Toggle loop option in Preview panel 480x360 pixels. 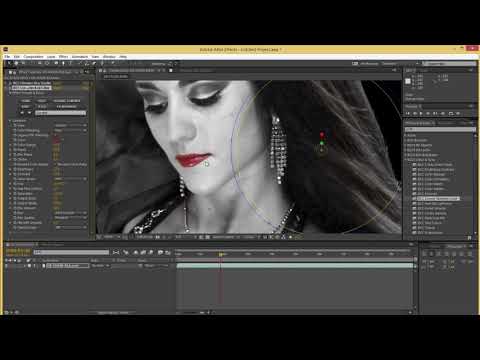[451, 113]
